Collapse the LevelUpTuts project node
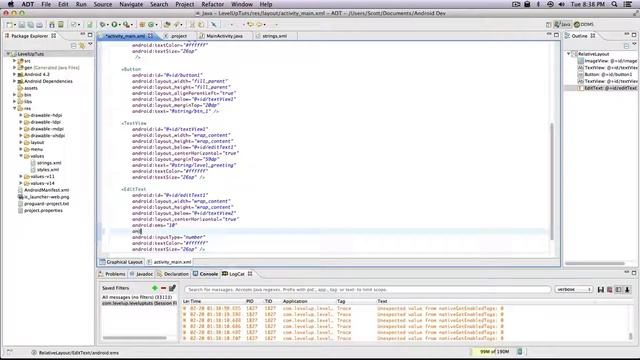The height and width of the screenshot is (360, 640). 8,54
